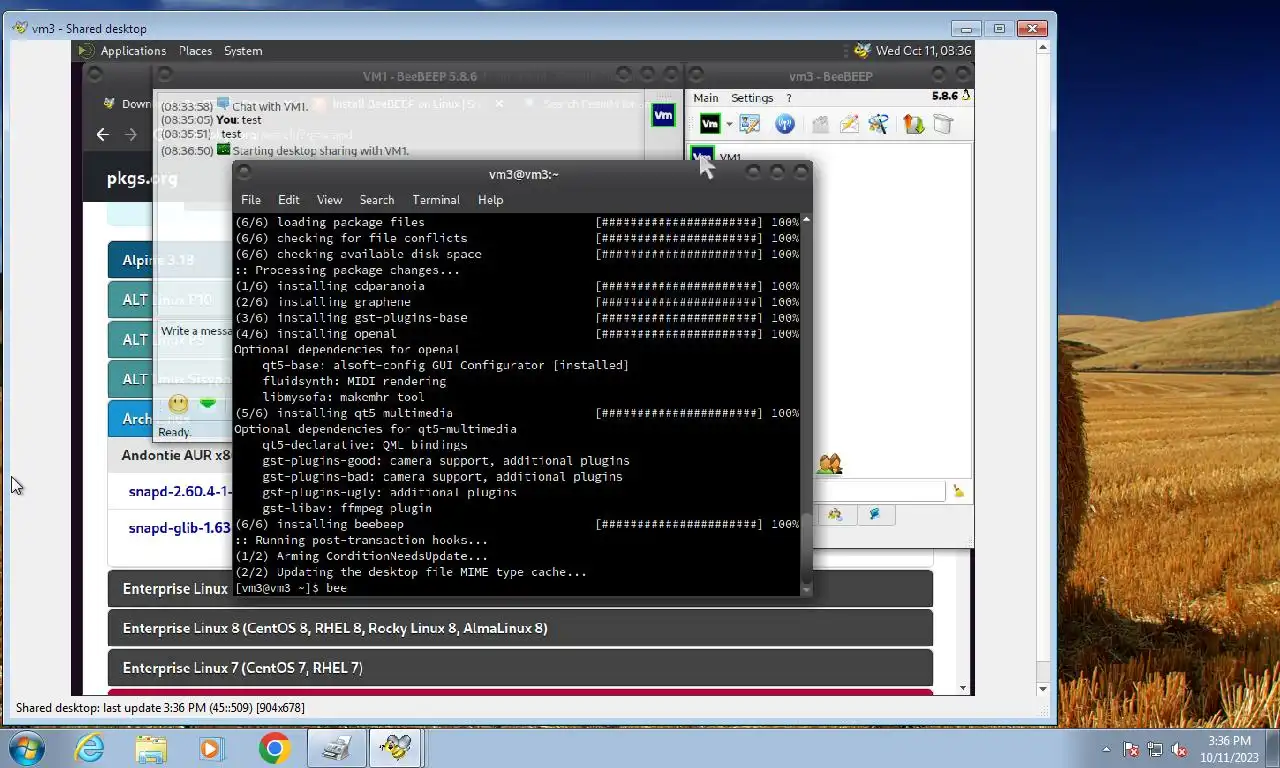Screen dimensions: 1280x768
Task: Click the white bucket icon in BeeBEEP toolbar
Action: [x=943, y=124]
